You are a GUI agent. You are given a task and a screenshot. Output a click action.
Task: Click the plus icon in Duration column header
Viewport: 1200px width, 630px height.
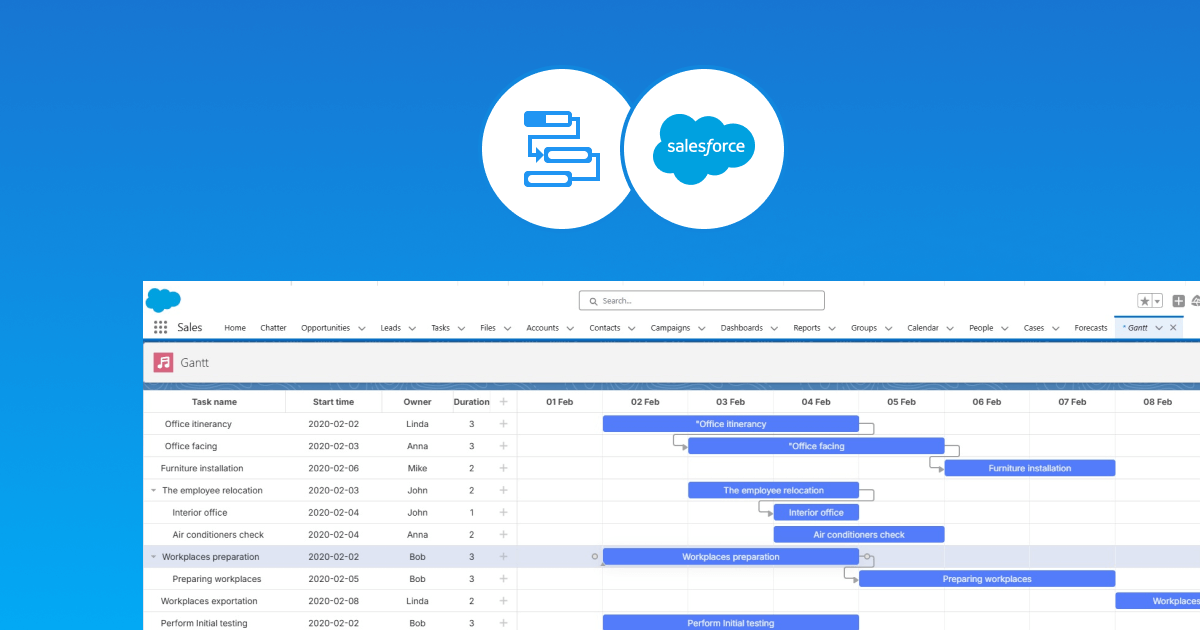(504, 401)
